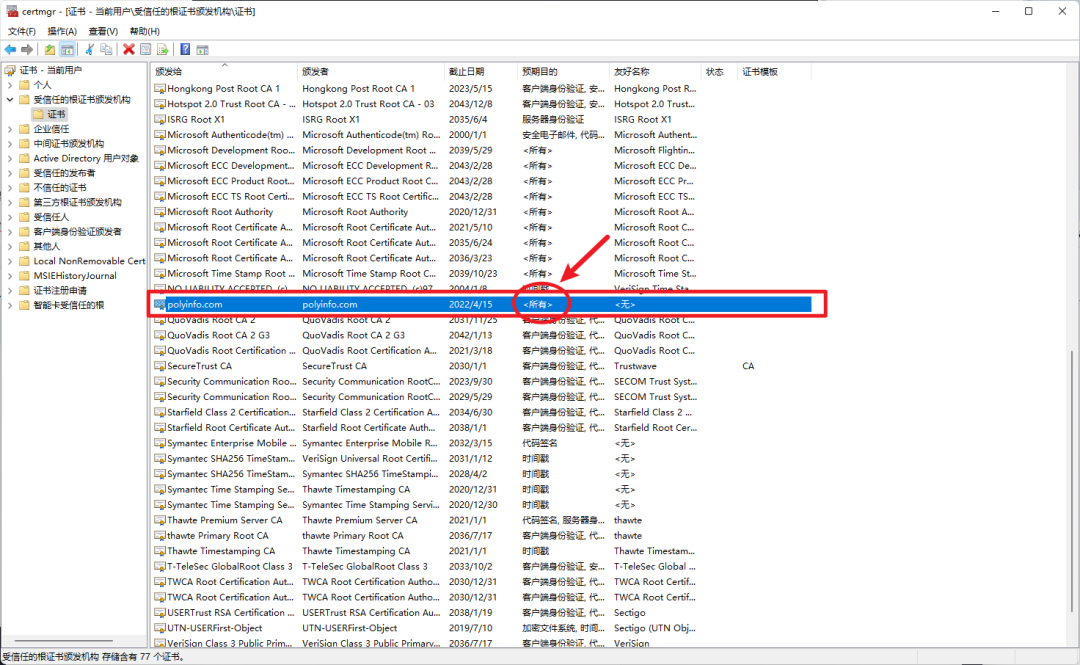Click certificate icon of Thawte Premium Server CA
Image resolution: width=1080 pixels, height=665 pixels.
160,520
